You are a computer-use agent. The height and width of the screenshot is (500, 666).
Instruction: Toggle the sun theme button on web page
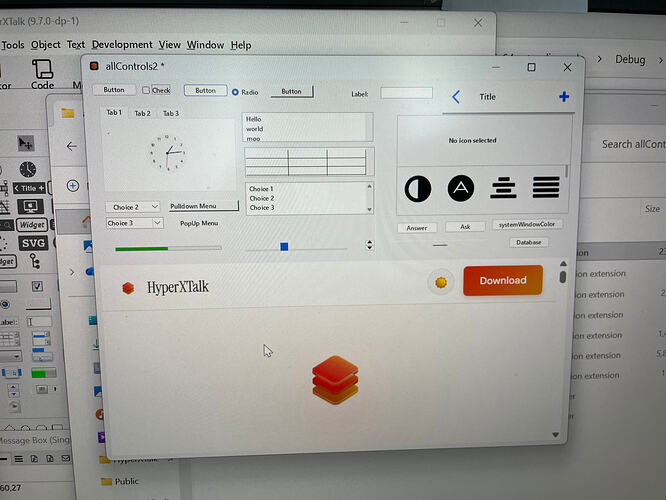click(x=441, y=282)
